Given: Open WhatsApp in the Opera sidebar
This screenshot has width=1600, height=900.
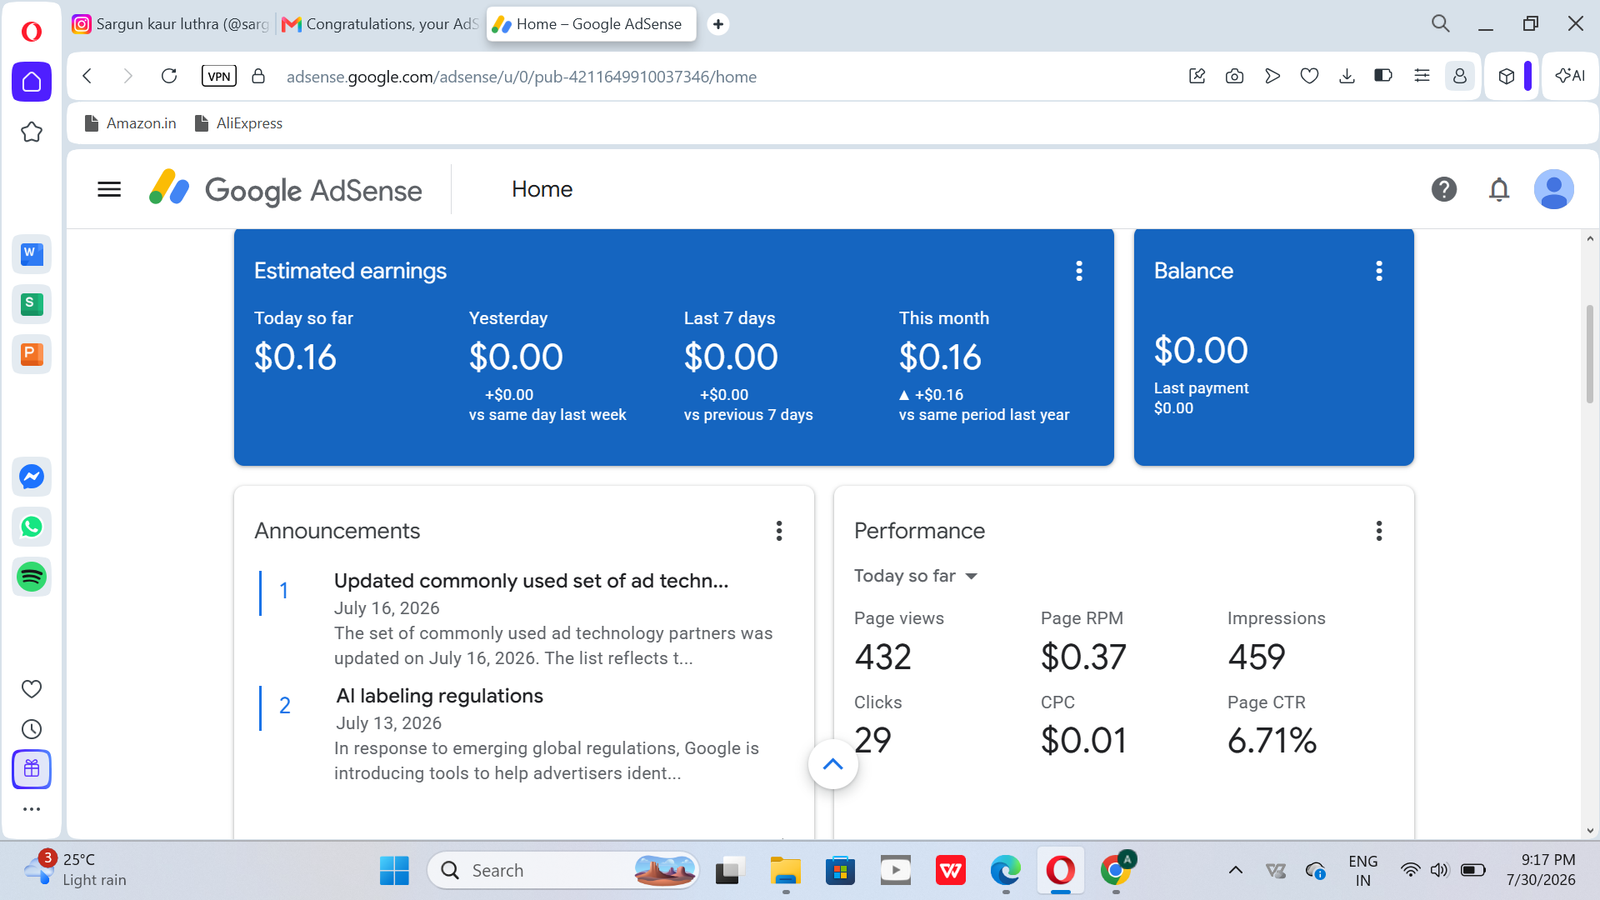Looking at the screenshot, I should click(x=32, y=527).
